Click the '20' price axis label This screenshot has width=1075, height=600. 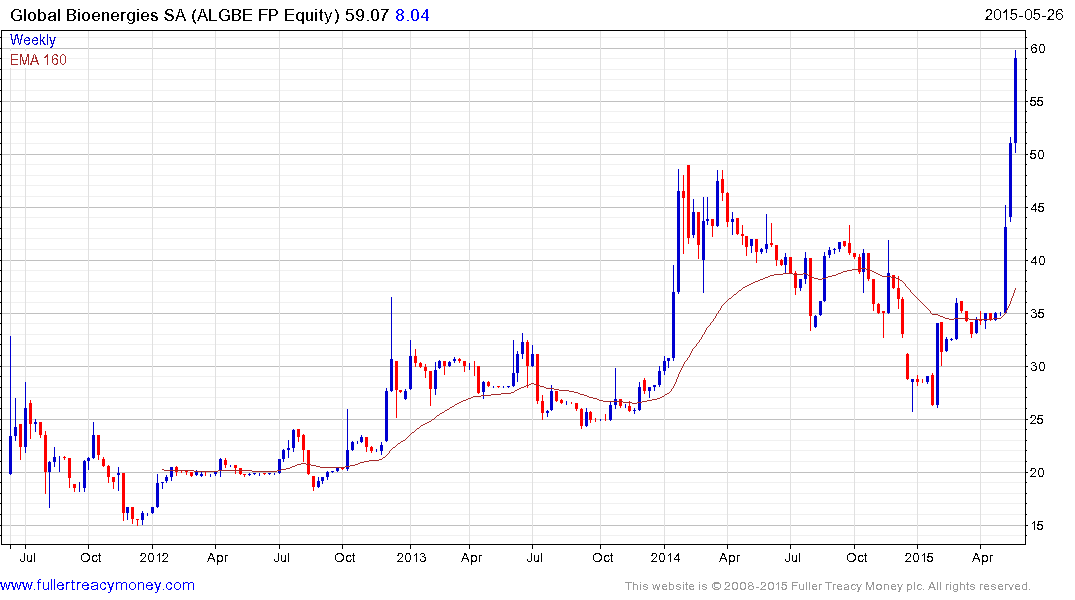pos(1037,472)
